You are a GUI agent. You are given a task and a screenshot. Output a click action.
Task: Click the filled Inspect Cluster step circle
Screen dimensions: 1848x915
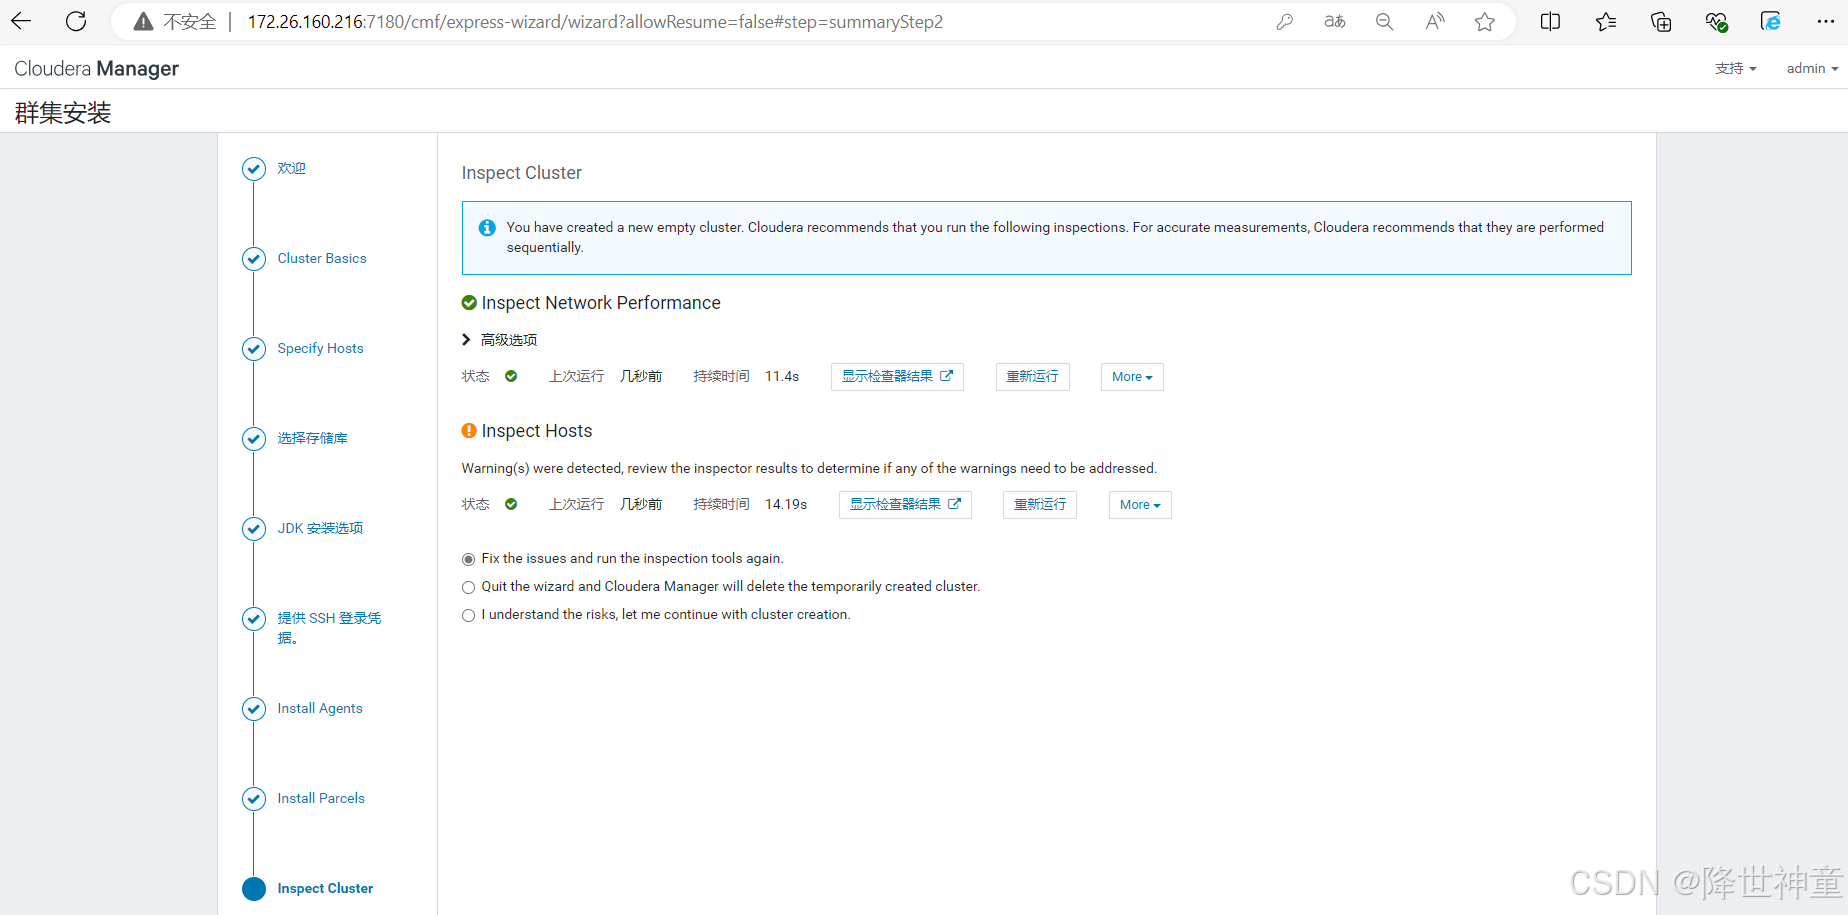(254, 889)
